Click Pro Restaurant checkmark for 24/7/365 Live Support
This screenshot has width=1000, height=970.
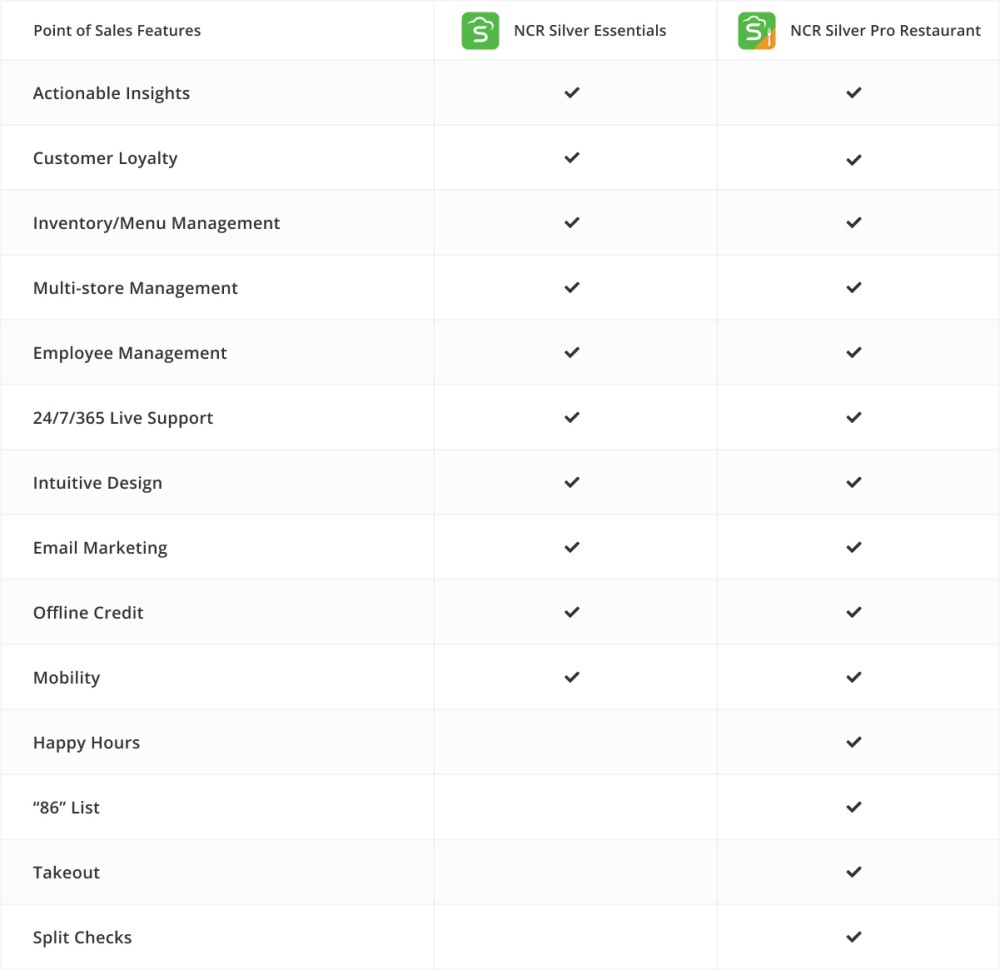pos(854,418)
